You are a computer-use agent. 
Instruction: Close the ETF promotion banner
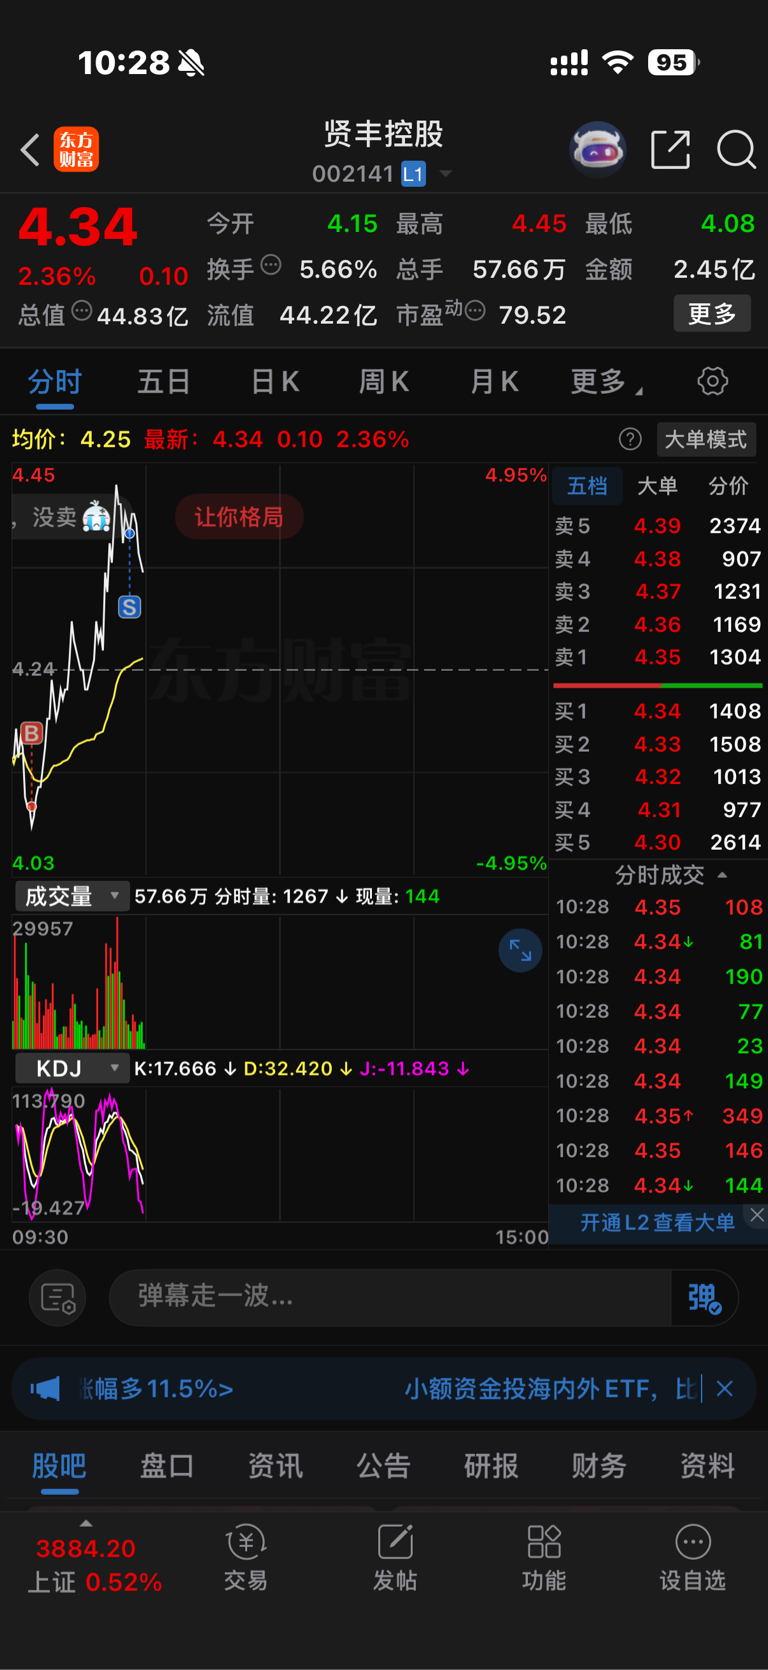[x=725, y=1388]
